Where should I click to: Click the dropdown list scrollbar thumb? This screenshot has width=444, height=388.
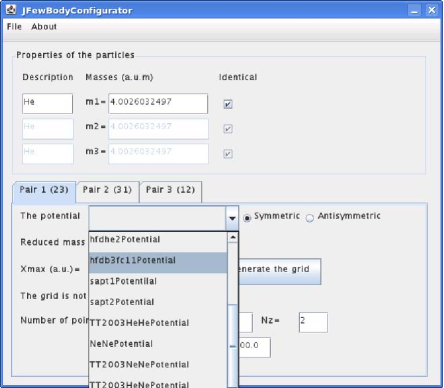(233, 346)
